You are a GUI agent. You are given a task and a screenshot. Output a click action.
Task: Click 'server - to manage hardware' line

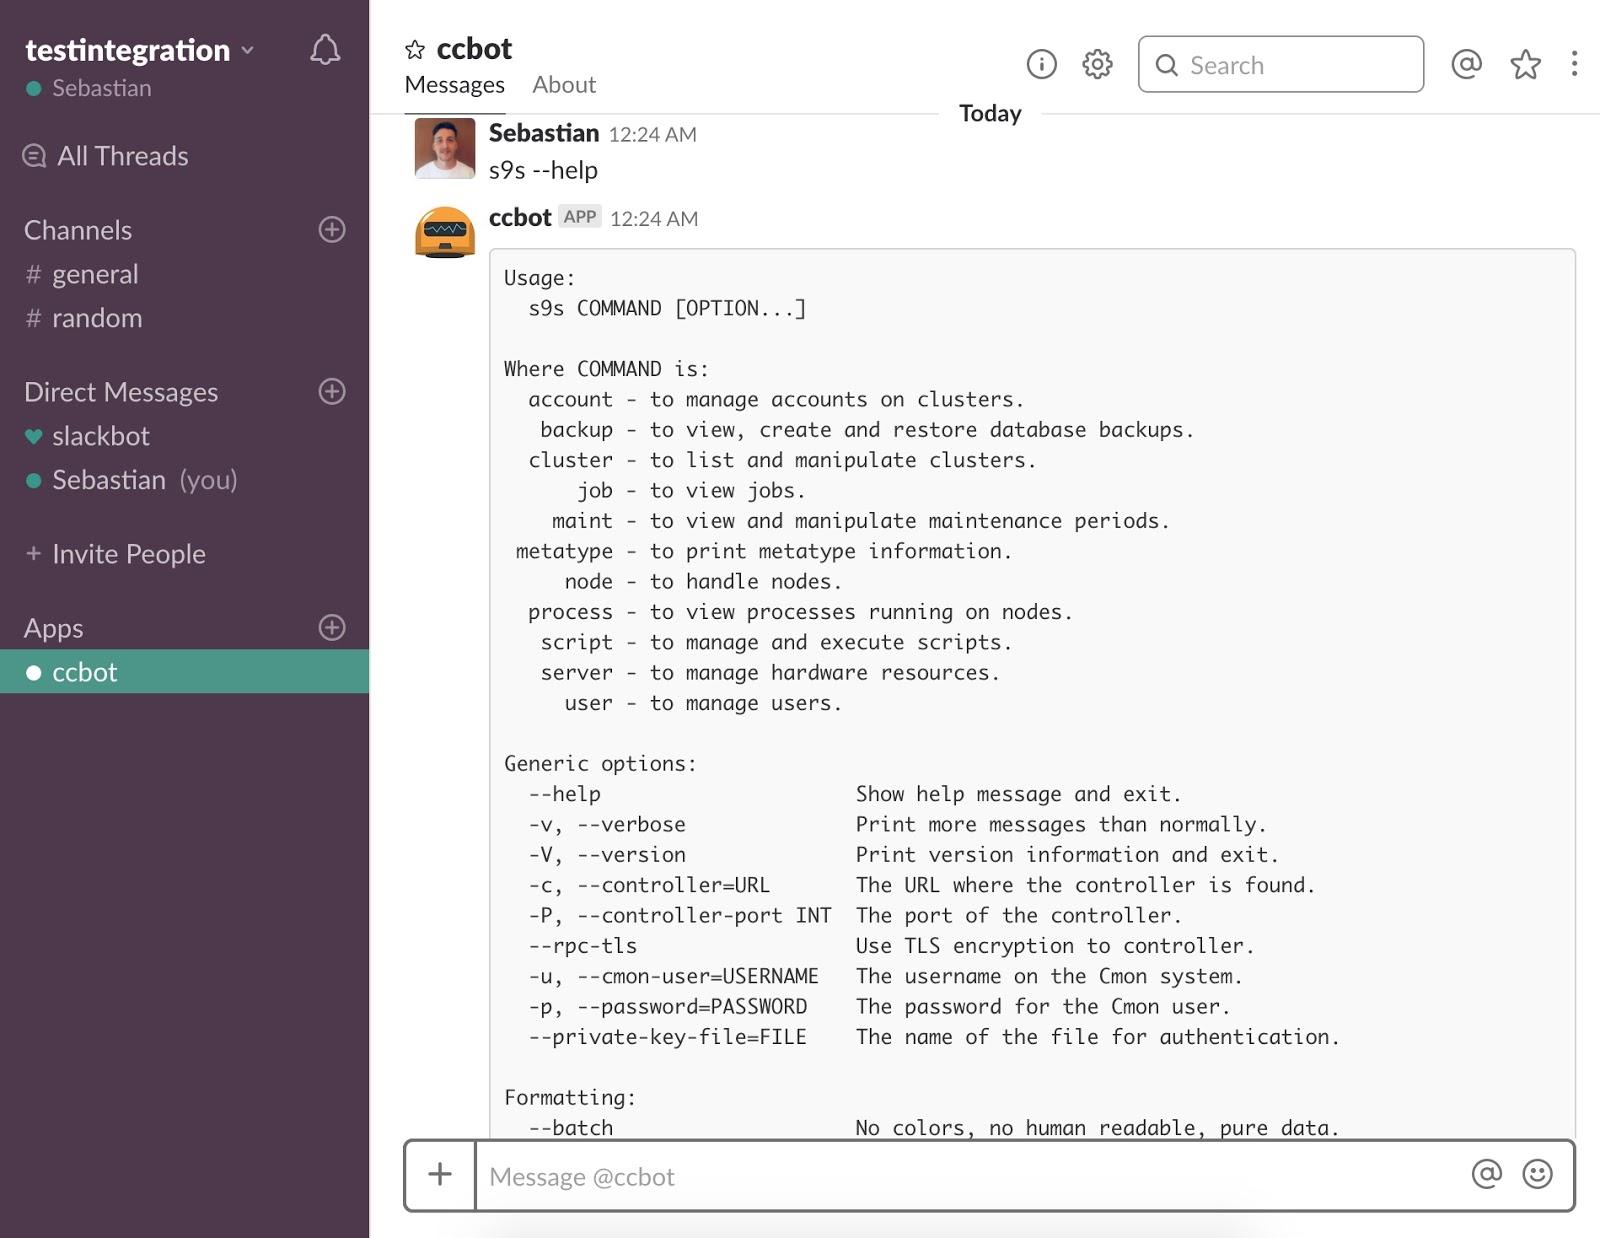tap(770, 672)
